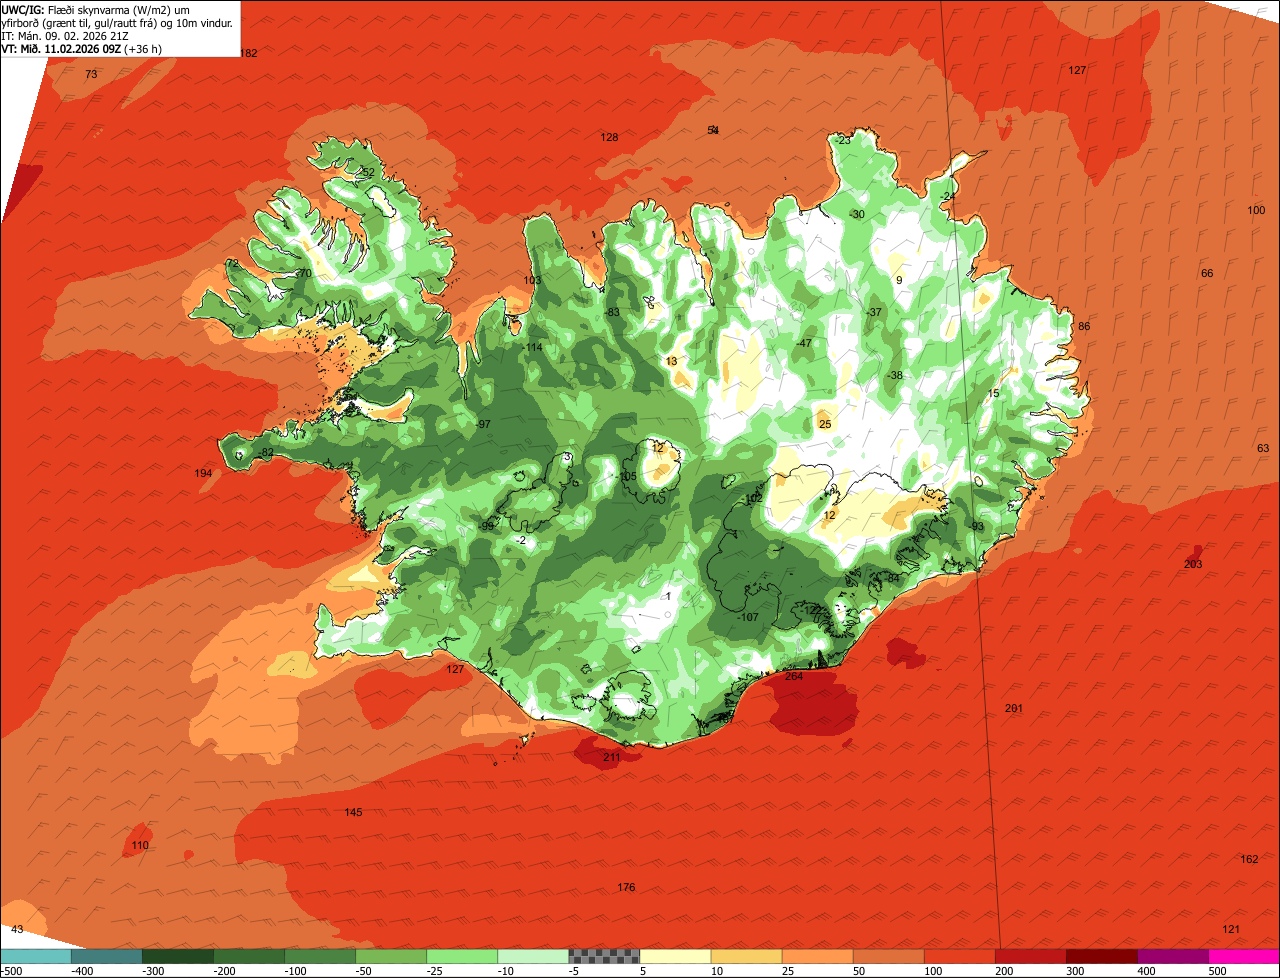Click the map value 176 in southern sea

626,888
